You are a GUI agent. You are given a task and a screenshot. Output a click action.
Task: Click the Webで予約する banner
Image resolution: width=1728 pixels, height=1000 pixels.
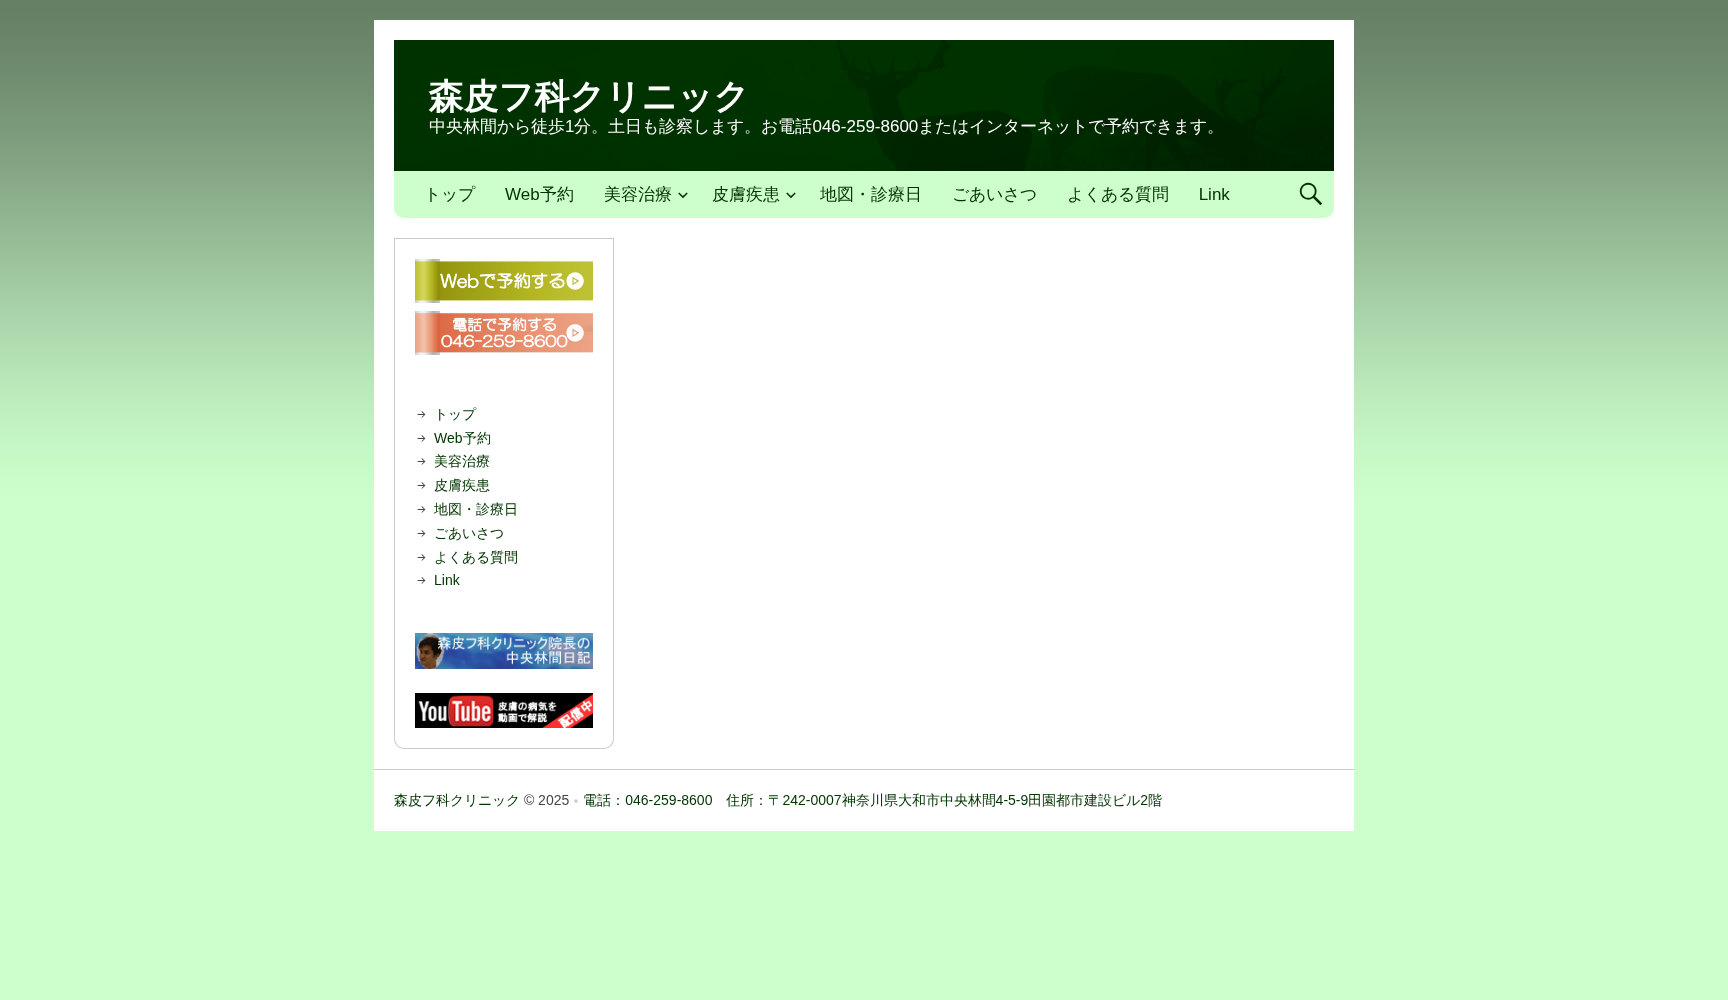click(x=504, y=281)
